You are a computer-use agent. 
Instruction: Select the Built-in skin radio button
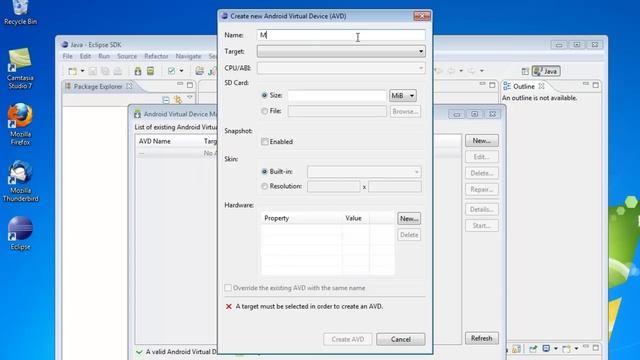tap(264, 172)
